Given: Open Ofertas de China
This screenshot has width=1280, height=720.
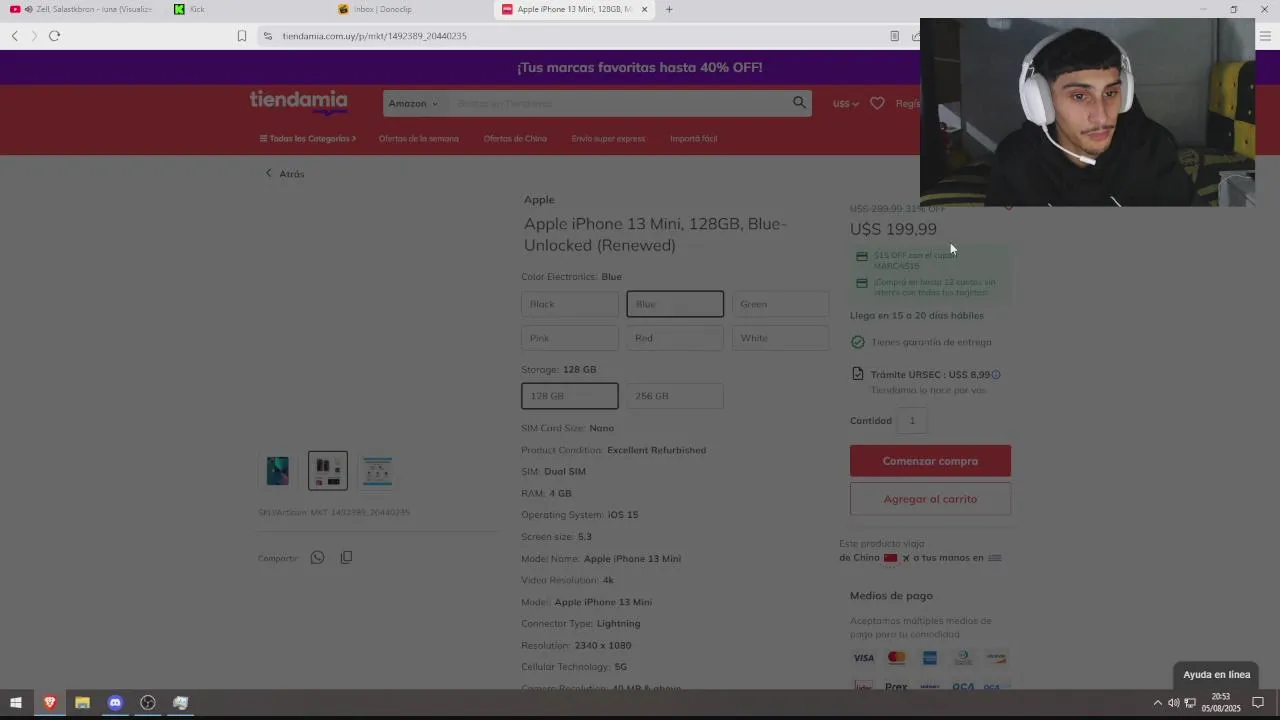Looking at the screenshot, I should coord(515,138).
